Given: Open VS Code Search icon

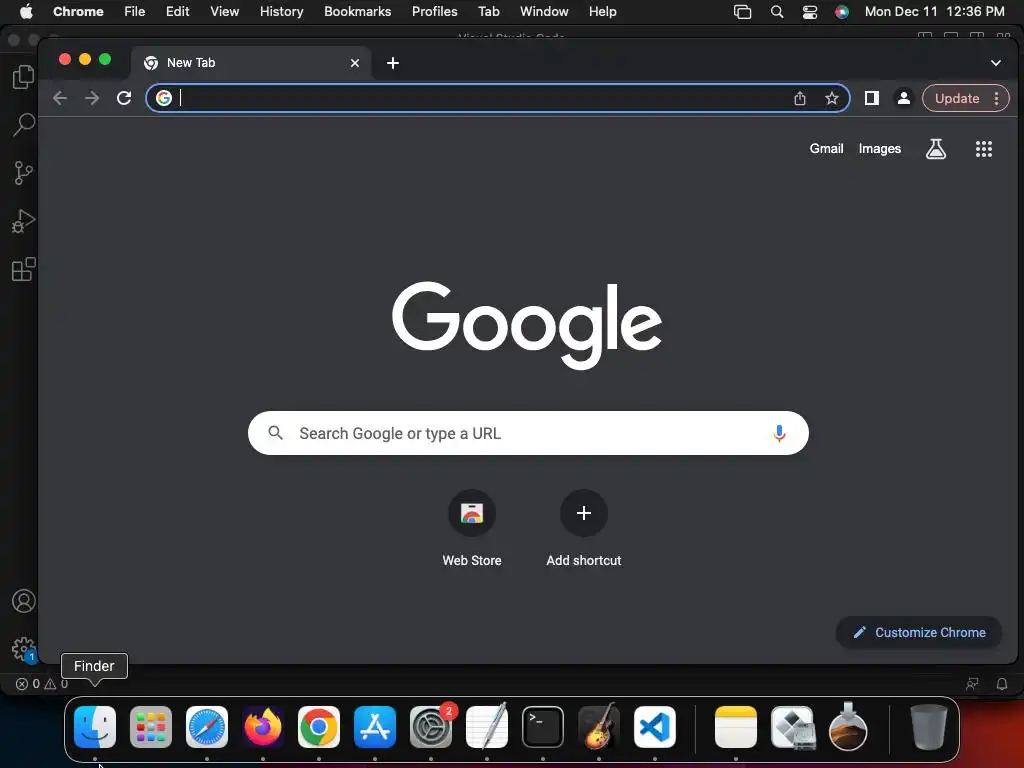Looking at the screenshot, I should coord(24,125).
